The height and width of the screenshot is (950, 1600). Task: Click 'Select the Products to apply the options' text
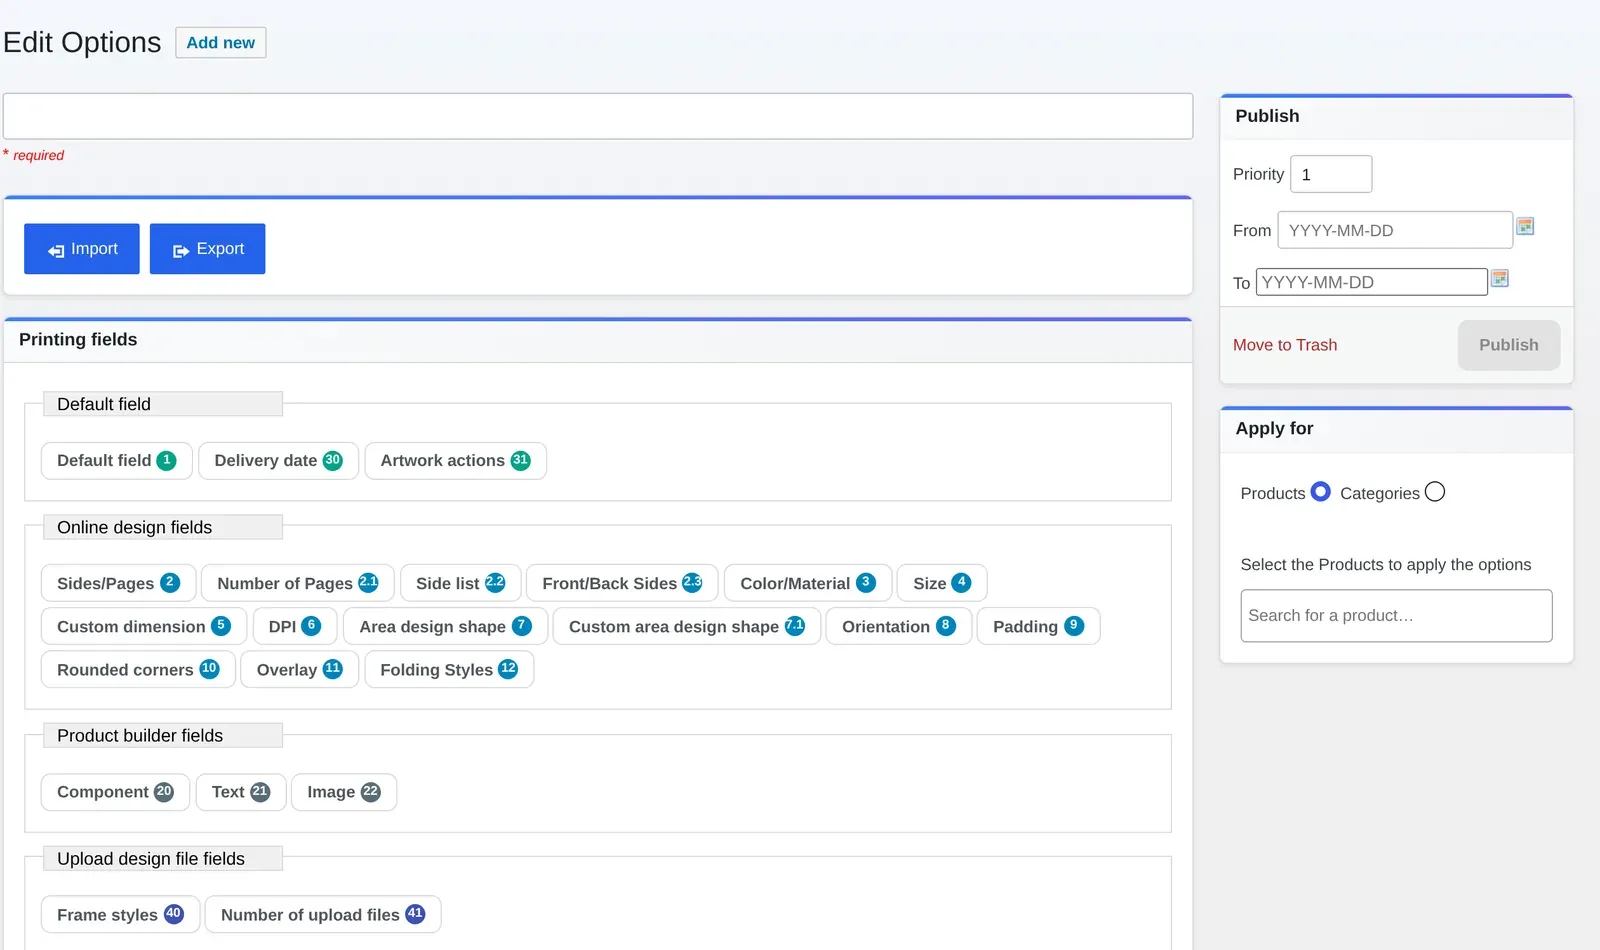click(1386, 565)
